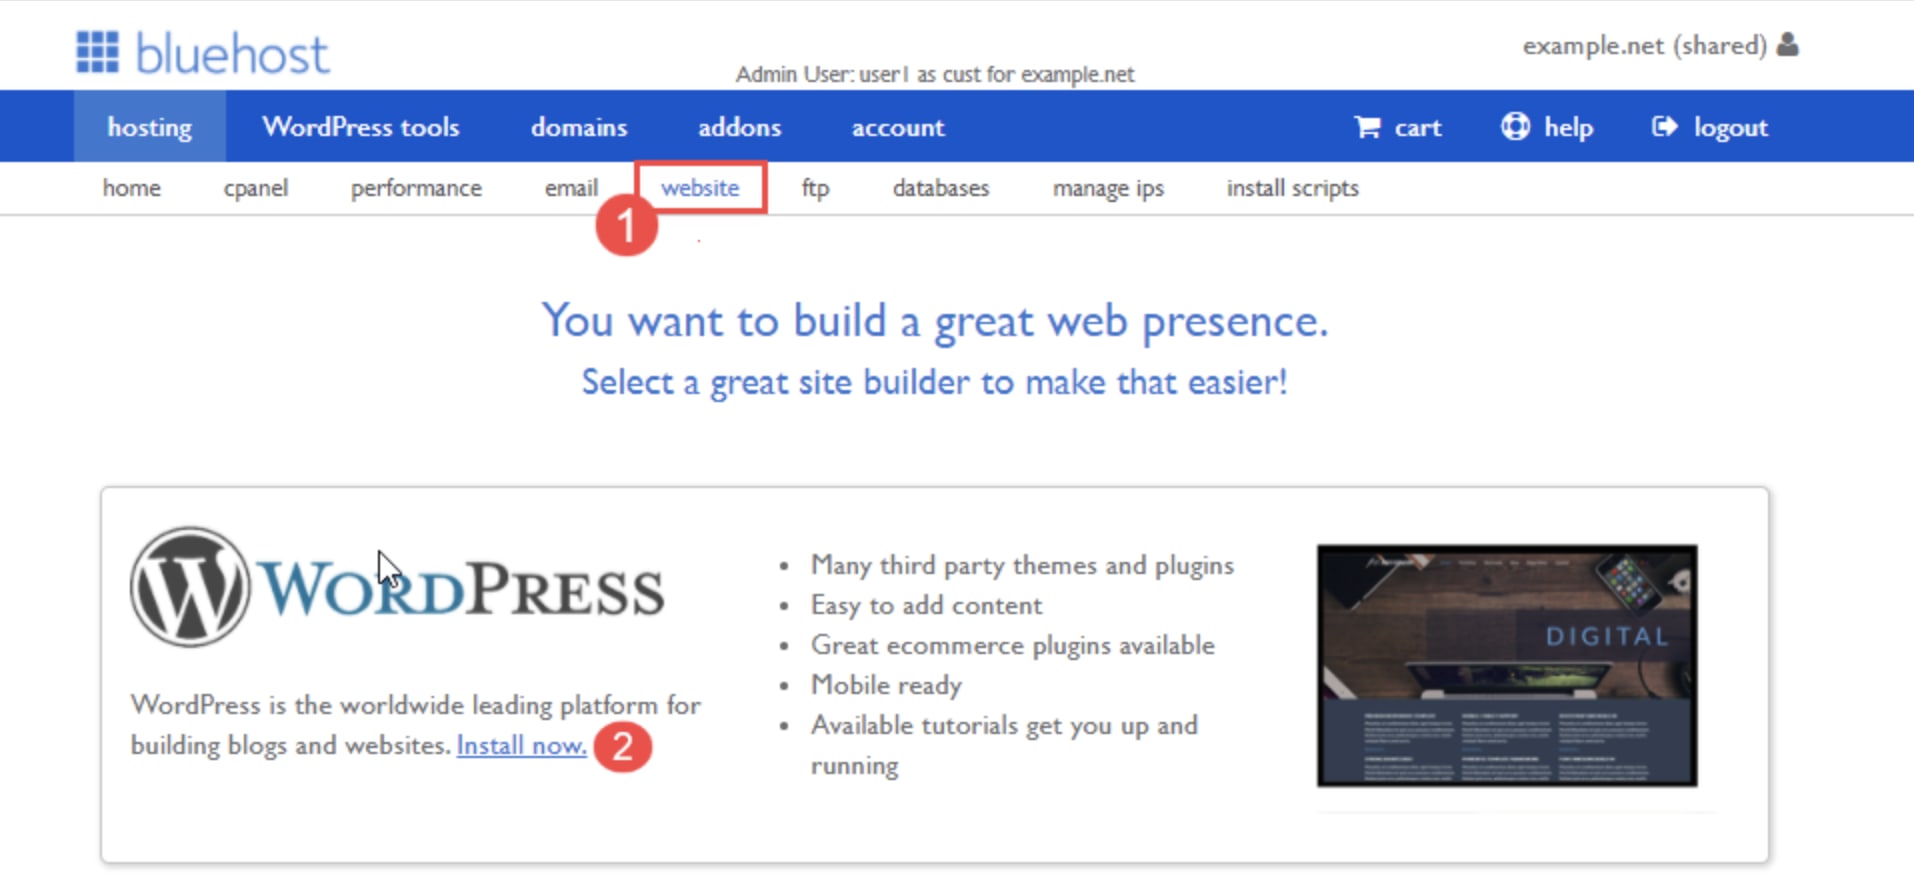
Task: Open the cpanel submenu item
Action: (x=256, y=188)
